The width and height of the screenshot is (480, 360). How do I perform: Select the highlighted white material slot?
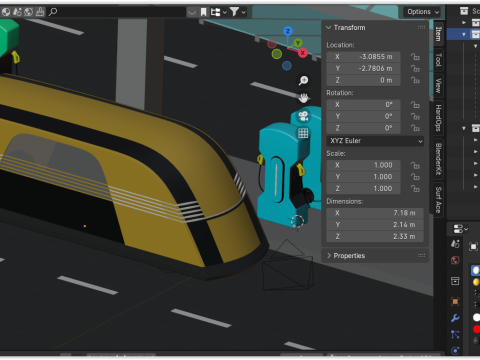(x=476, y=270)
